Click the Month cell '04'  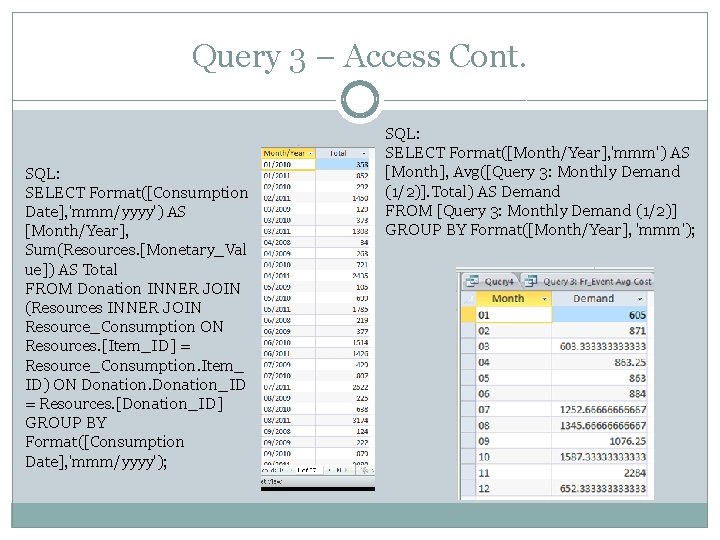[x=513, y=362]
